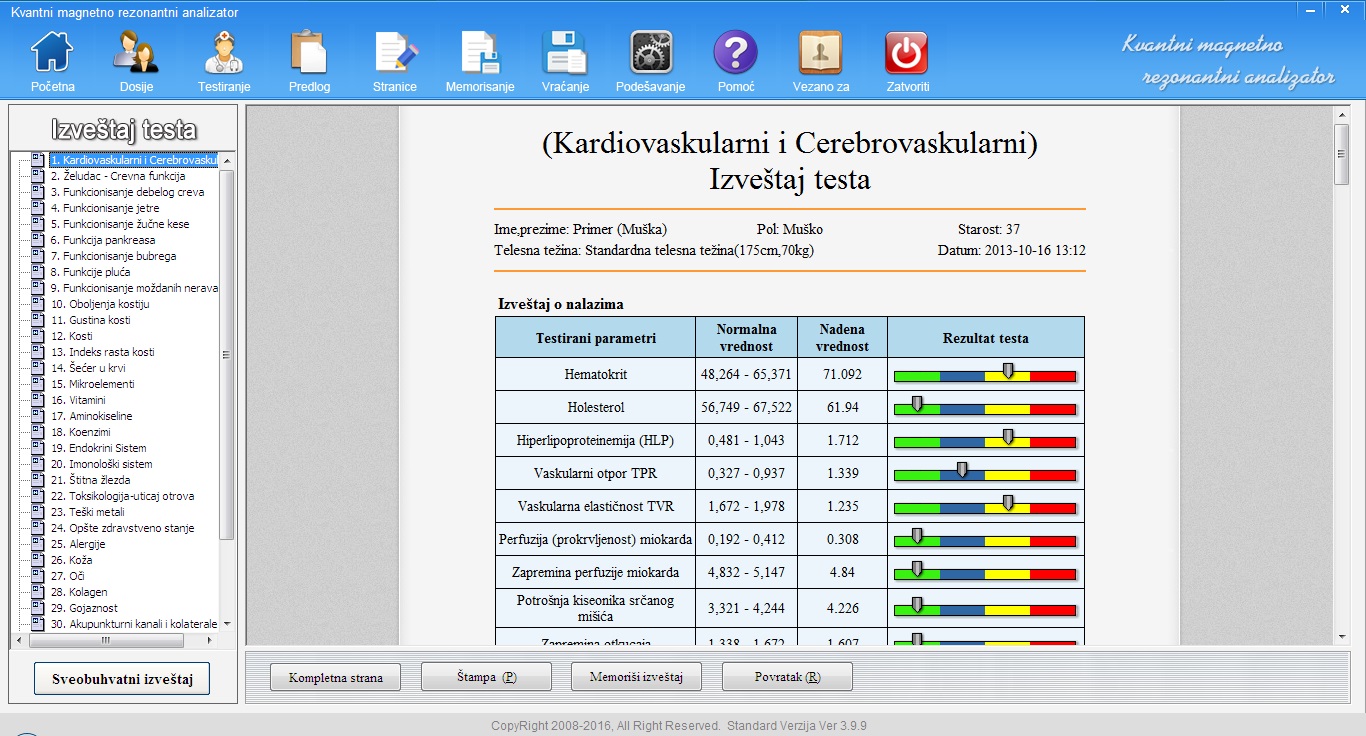Click the report page vertical scrollbar thumb
1366x736 pixels.
click(1342, 155)
